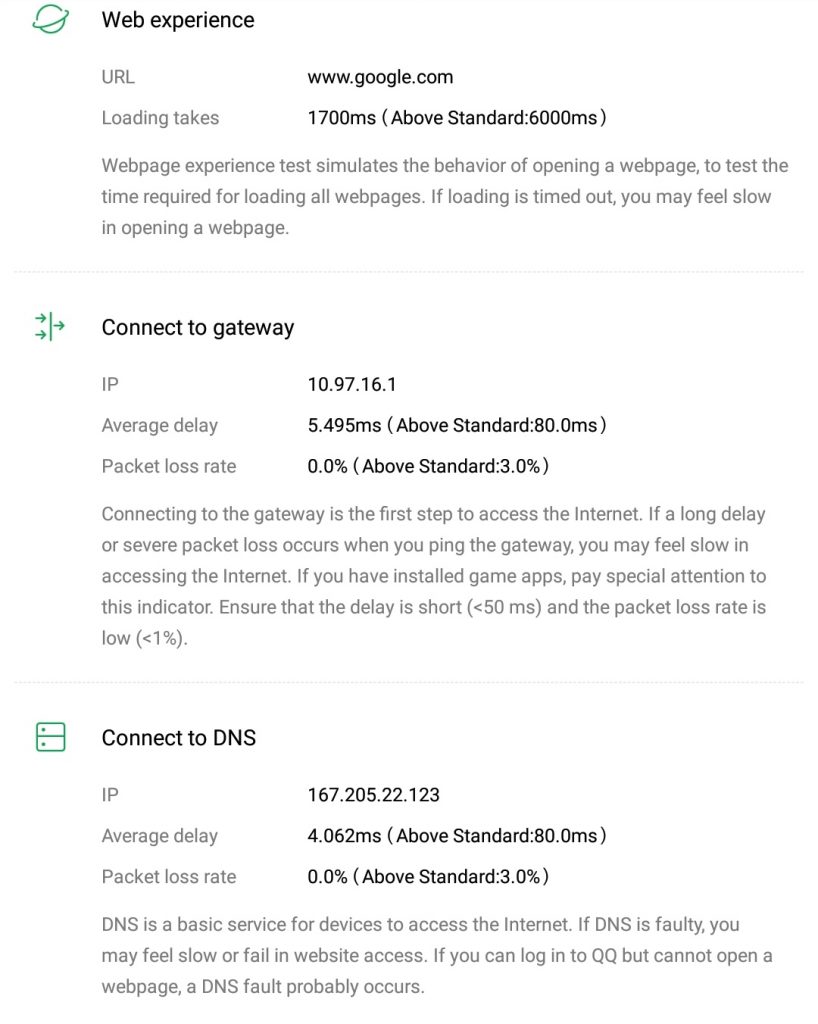818x1024 pixels.
Task: Select the Connect to DNS heading
Action: (x=179, y=738)
